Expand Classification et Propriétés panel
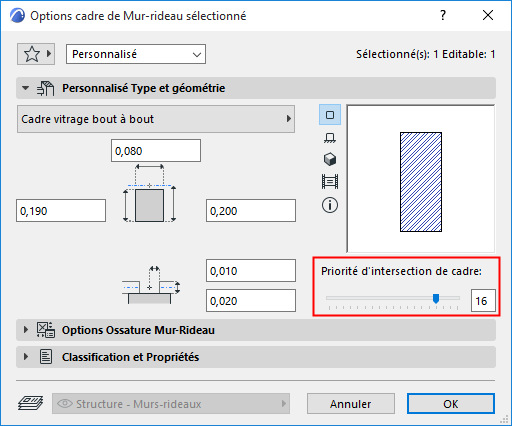The height and width of the screenshot is (426, 512). [25, 357]
